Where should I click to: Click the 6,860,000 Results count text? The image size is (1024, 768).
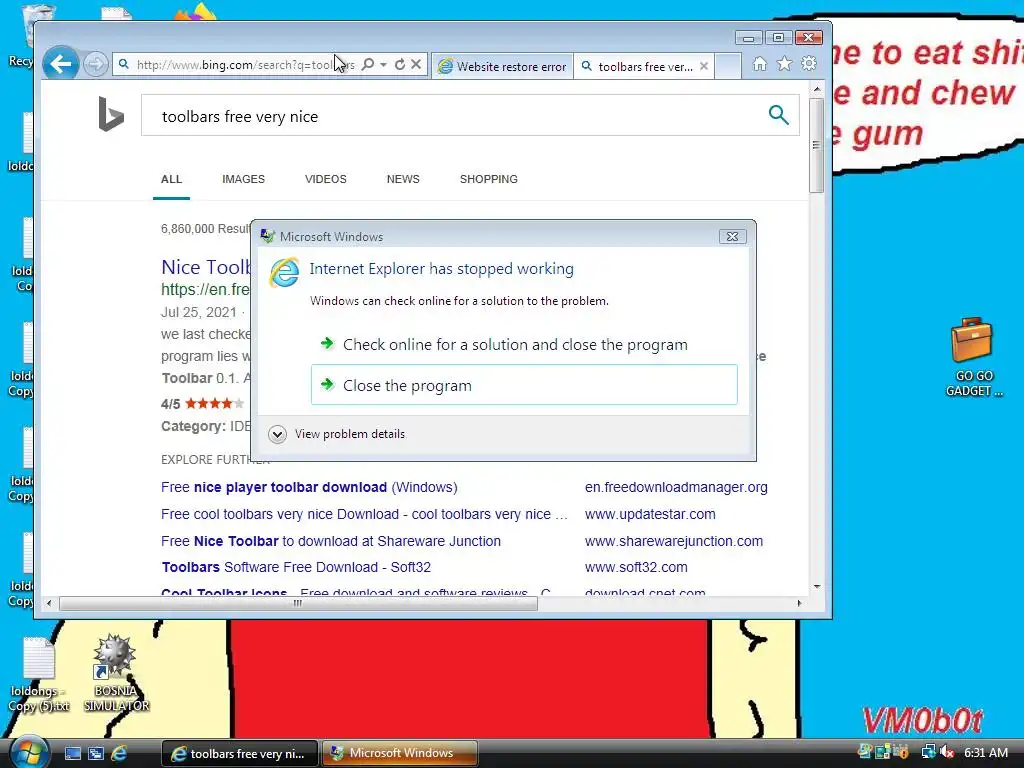pyautogui.click(x=206, y=229)
